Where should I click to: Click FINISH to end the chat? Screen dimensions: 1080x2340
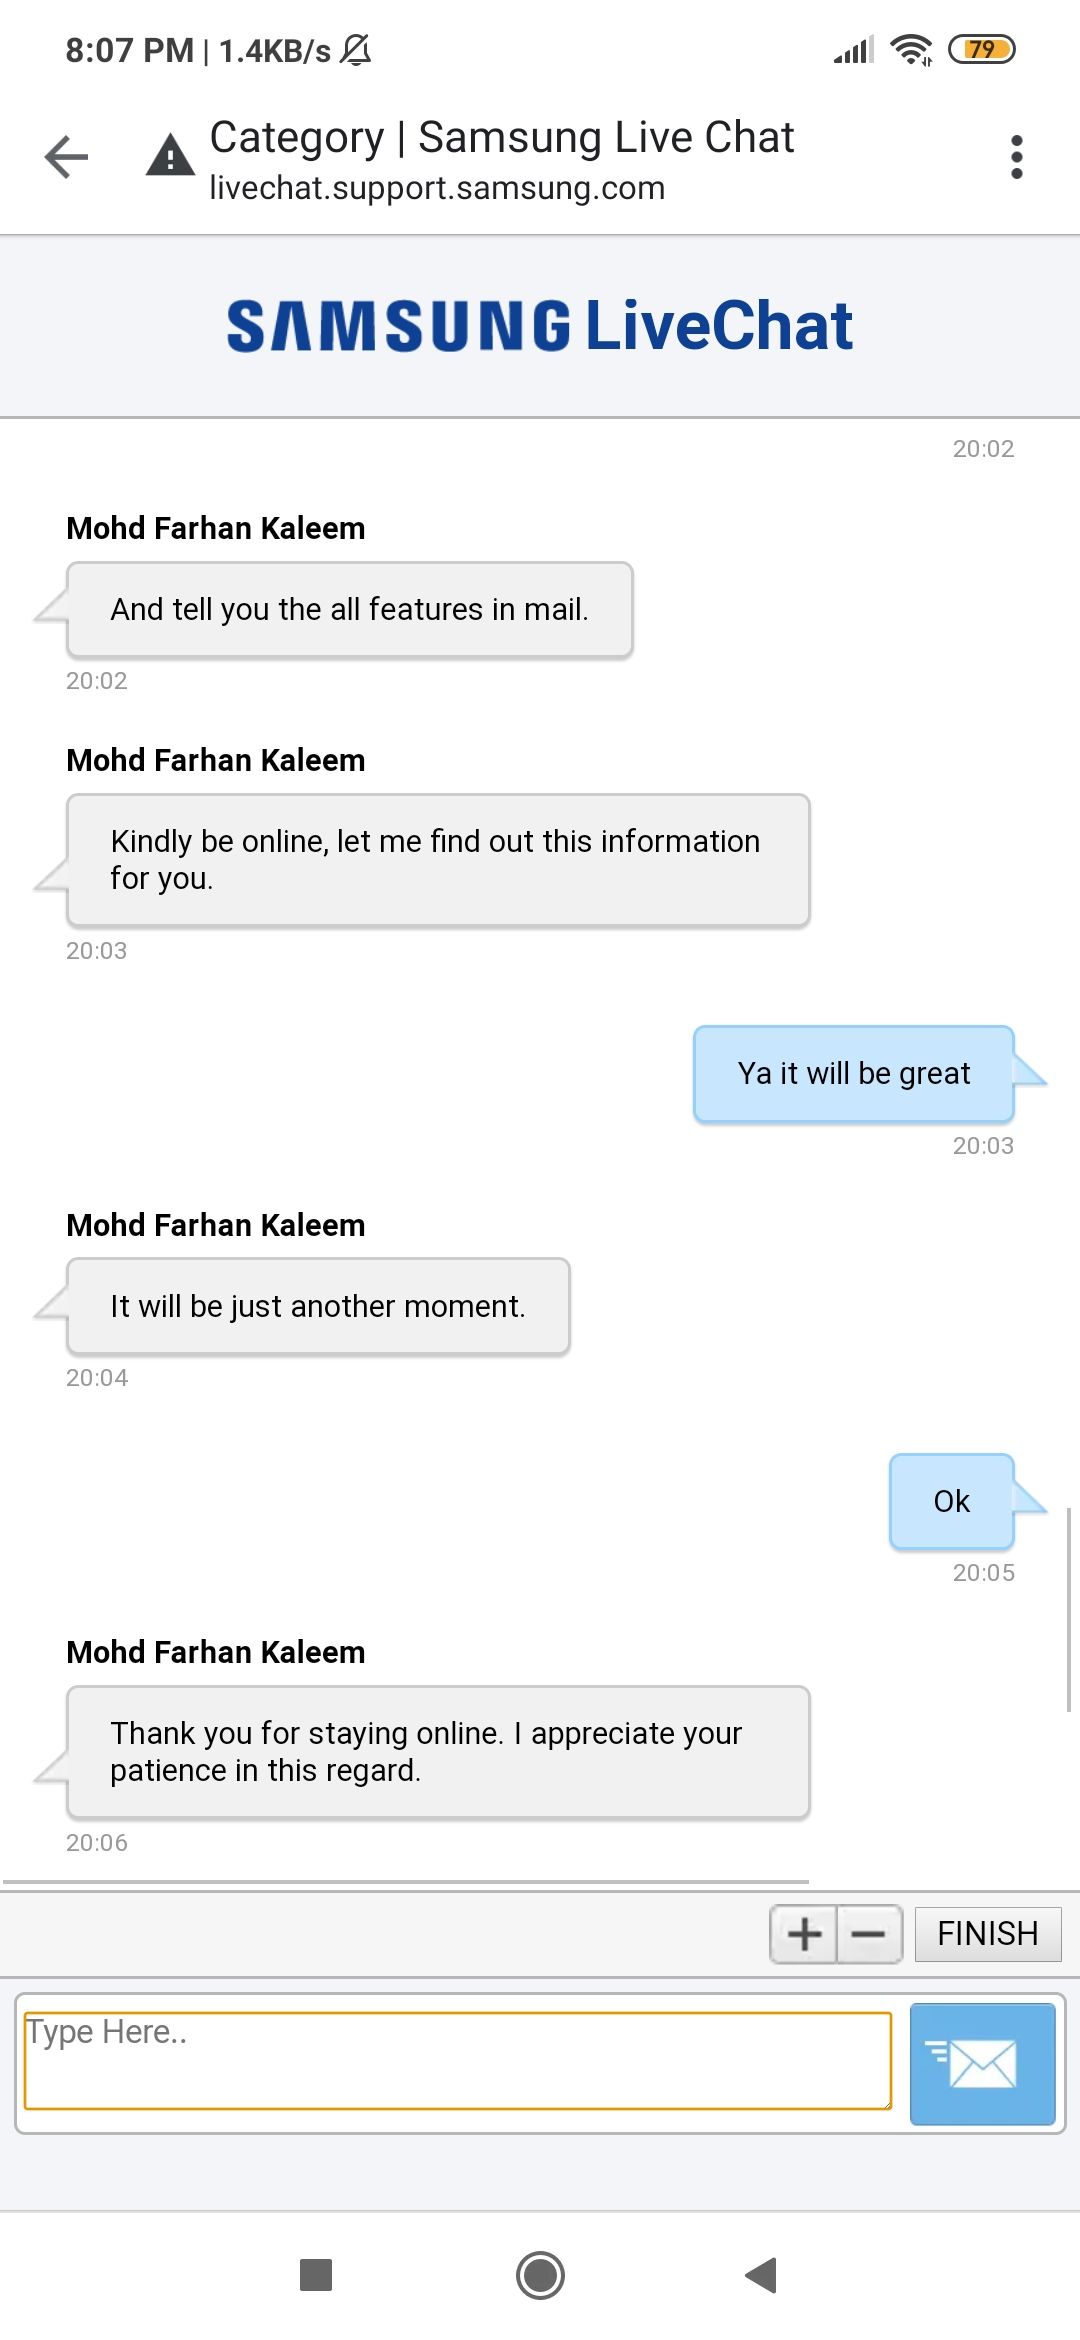[x=987, y=1934]
